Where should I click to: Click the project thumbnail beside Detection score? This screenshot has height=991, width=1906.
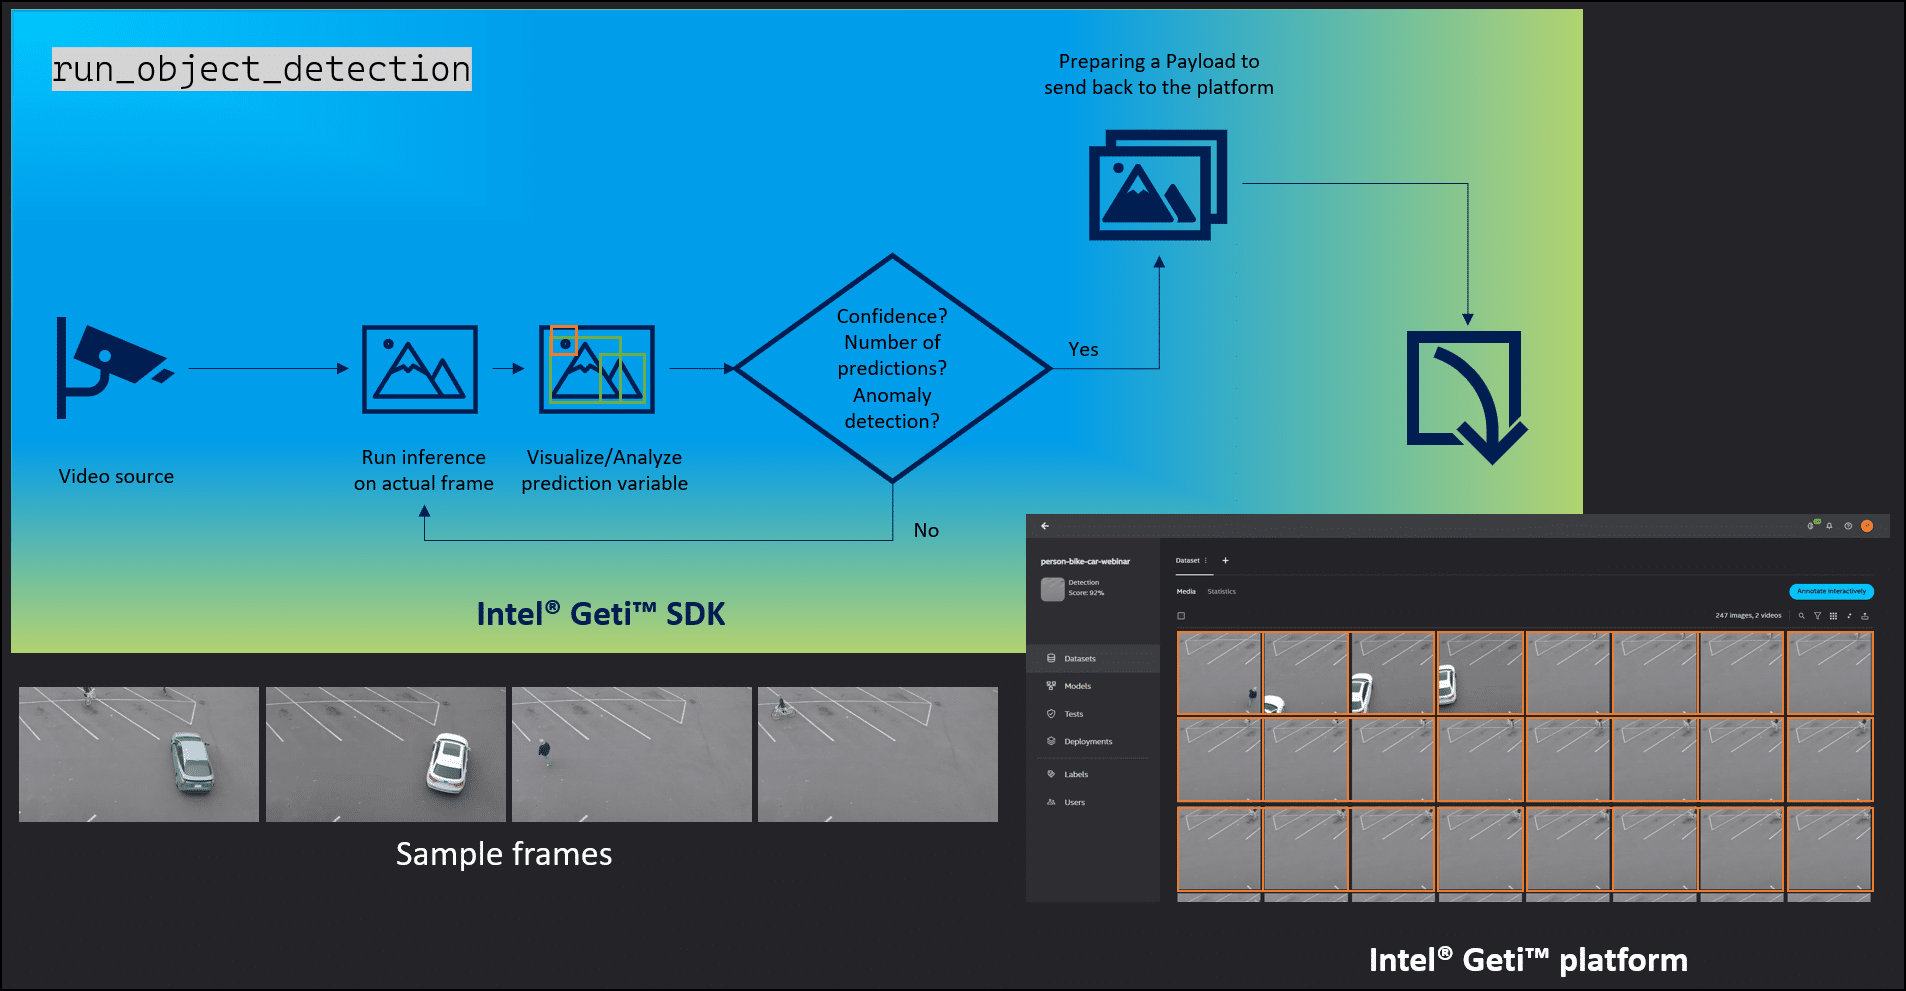pyautogui.click(x=1052, y=589)
